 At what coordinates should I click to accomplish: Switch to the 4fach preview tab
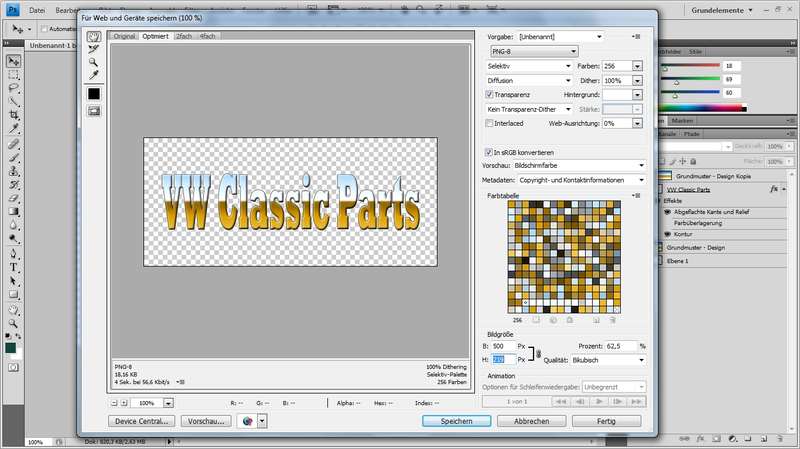coord(208,36)
